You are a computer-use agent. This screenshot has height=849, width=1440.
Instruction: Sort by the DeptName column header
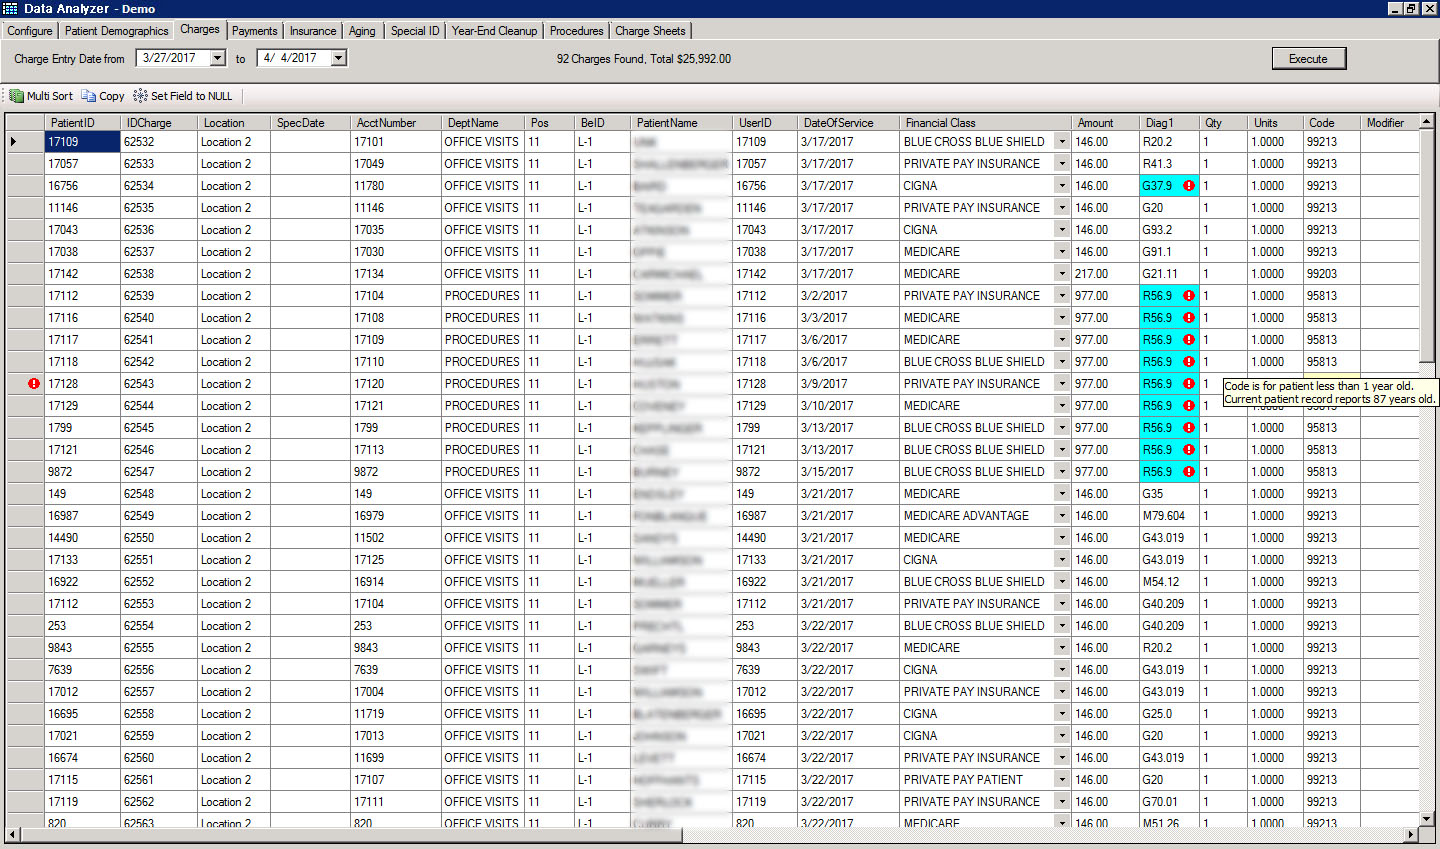pyautogui.click(x=482, y=123)
